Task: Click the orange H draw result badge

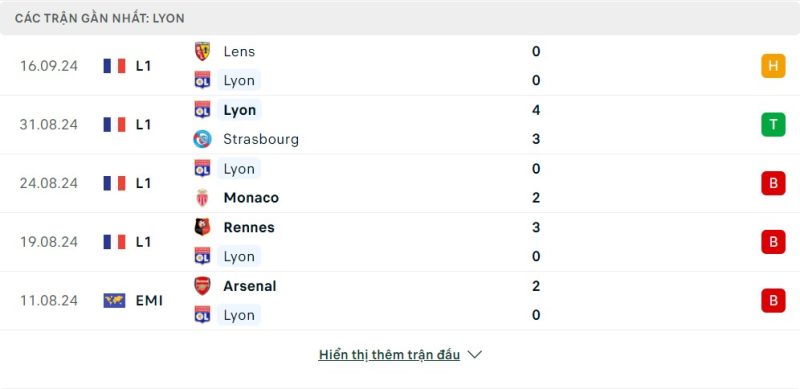Action: tap(773, 66)
